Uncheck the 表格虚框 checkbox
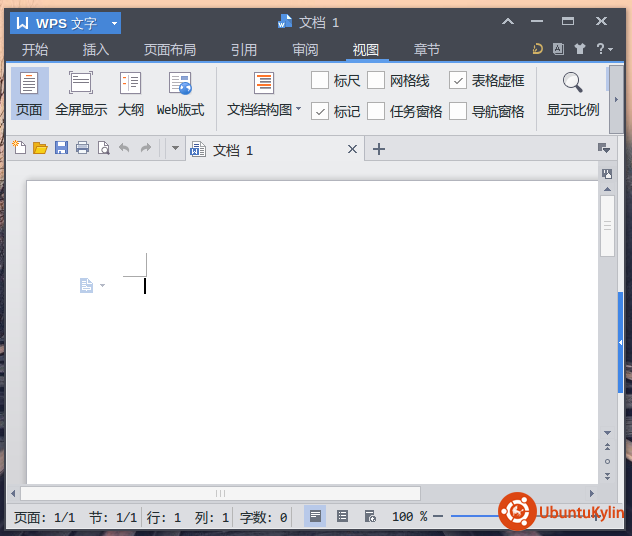 pyautogui.click(x=458, y=80)
